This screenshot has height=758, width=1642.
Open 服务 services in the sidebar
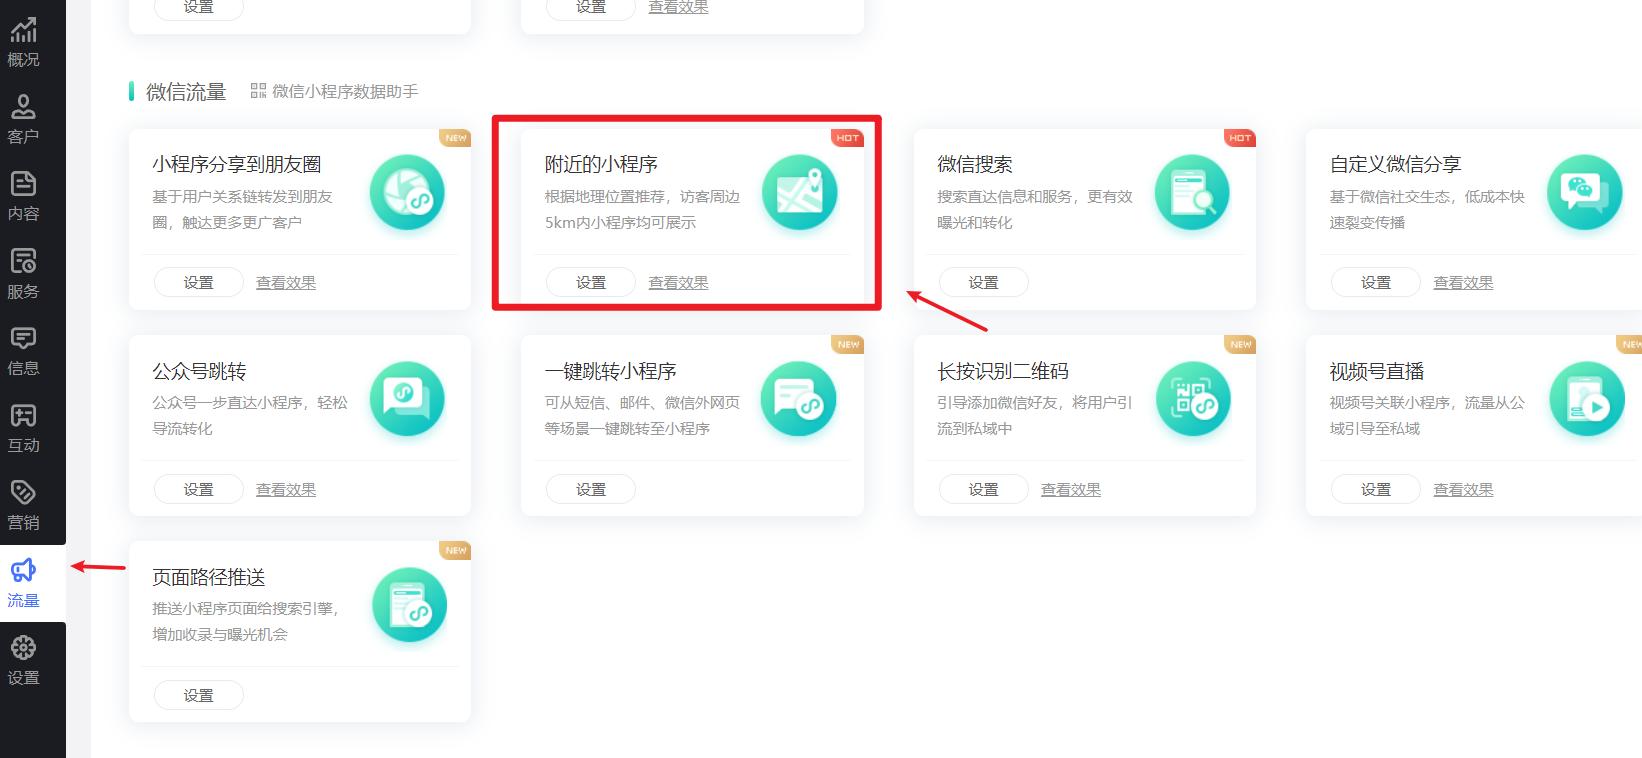(23, 274)
